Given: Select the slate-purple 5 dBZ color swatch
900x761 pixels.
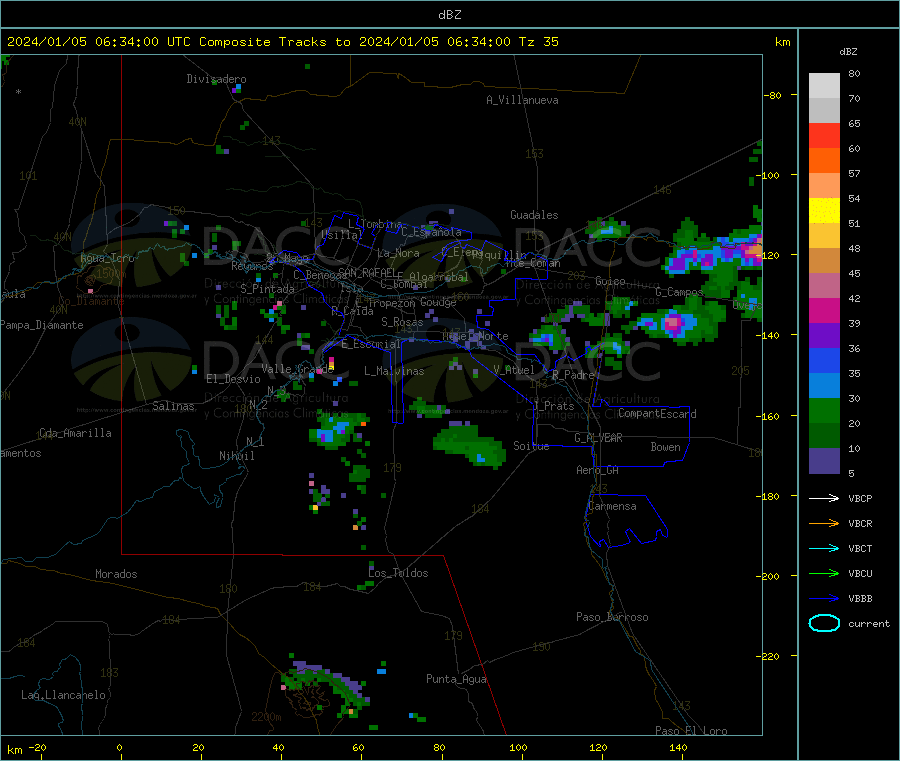Looking at the screenshot, I should coord(824,461).
